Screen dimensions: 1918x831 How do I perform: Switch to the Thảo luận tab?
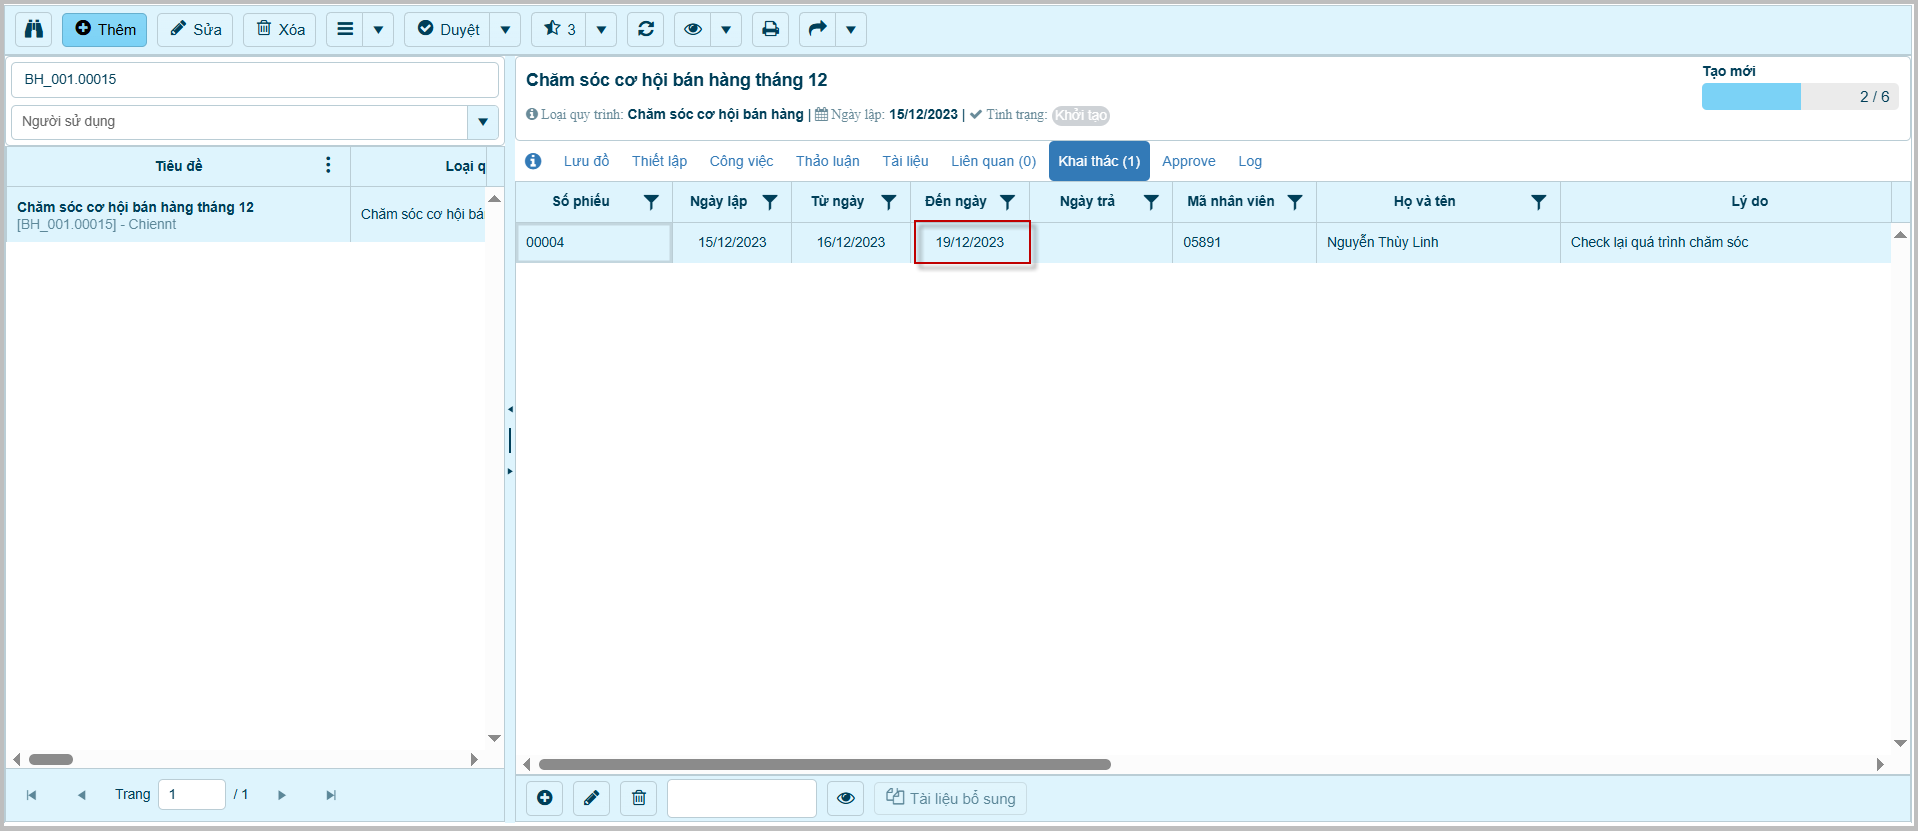(x=827, y=161)
